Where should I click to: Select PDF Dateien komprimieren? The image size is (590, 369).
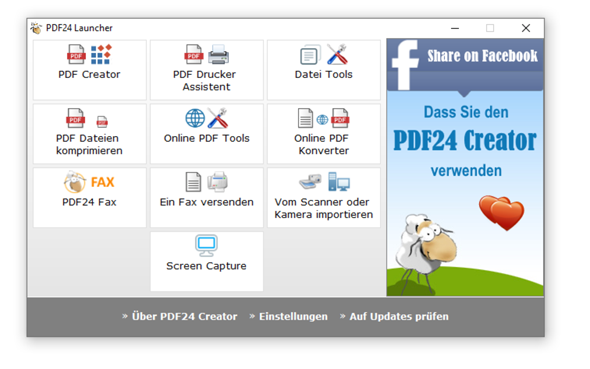tap(90, 134)
